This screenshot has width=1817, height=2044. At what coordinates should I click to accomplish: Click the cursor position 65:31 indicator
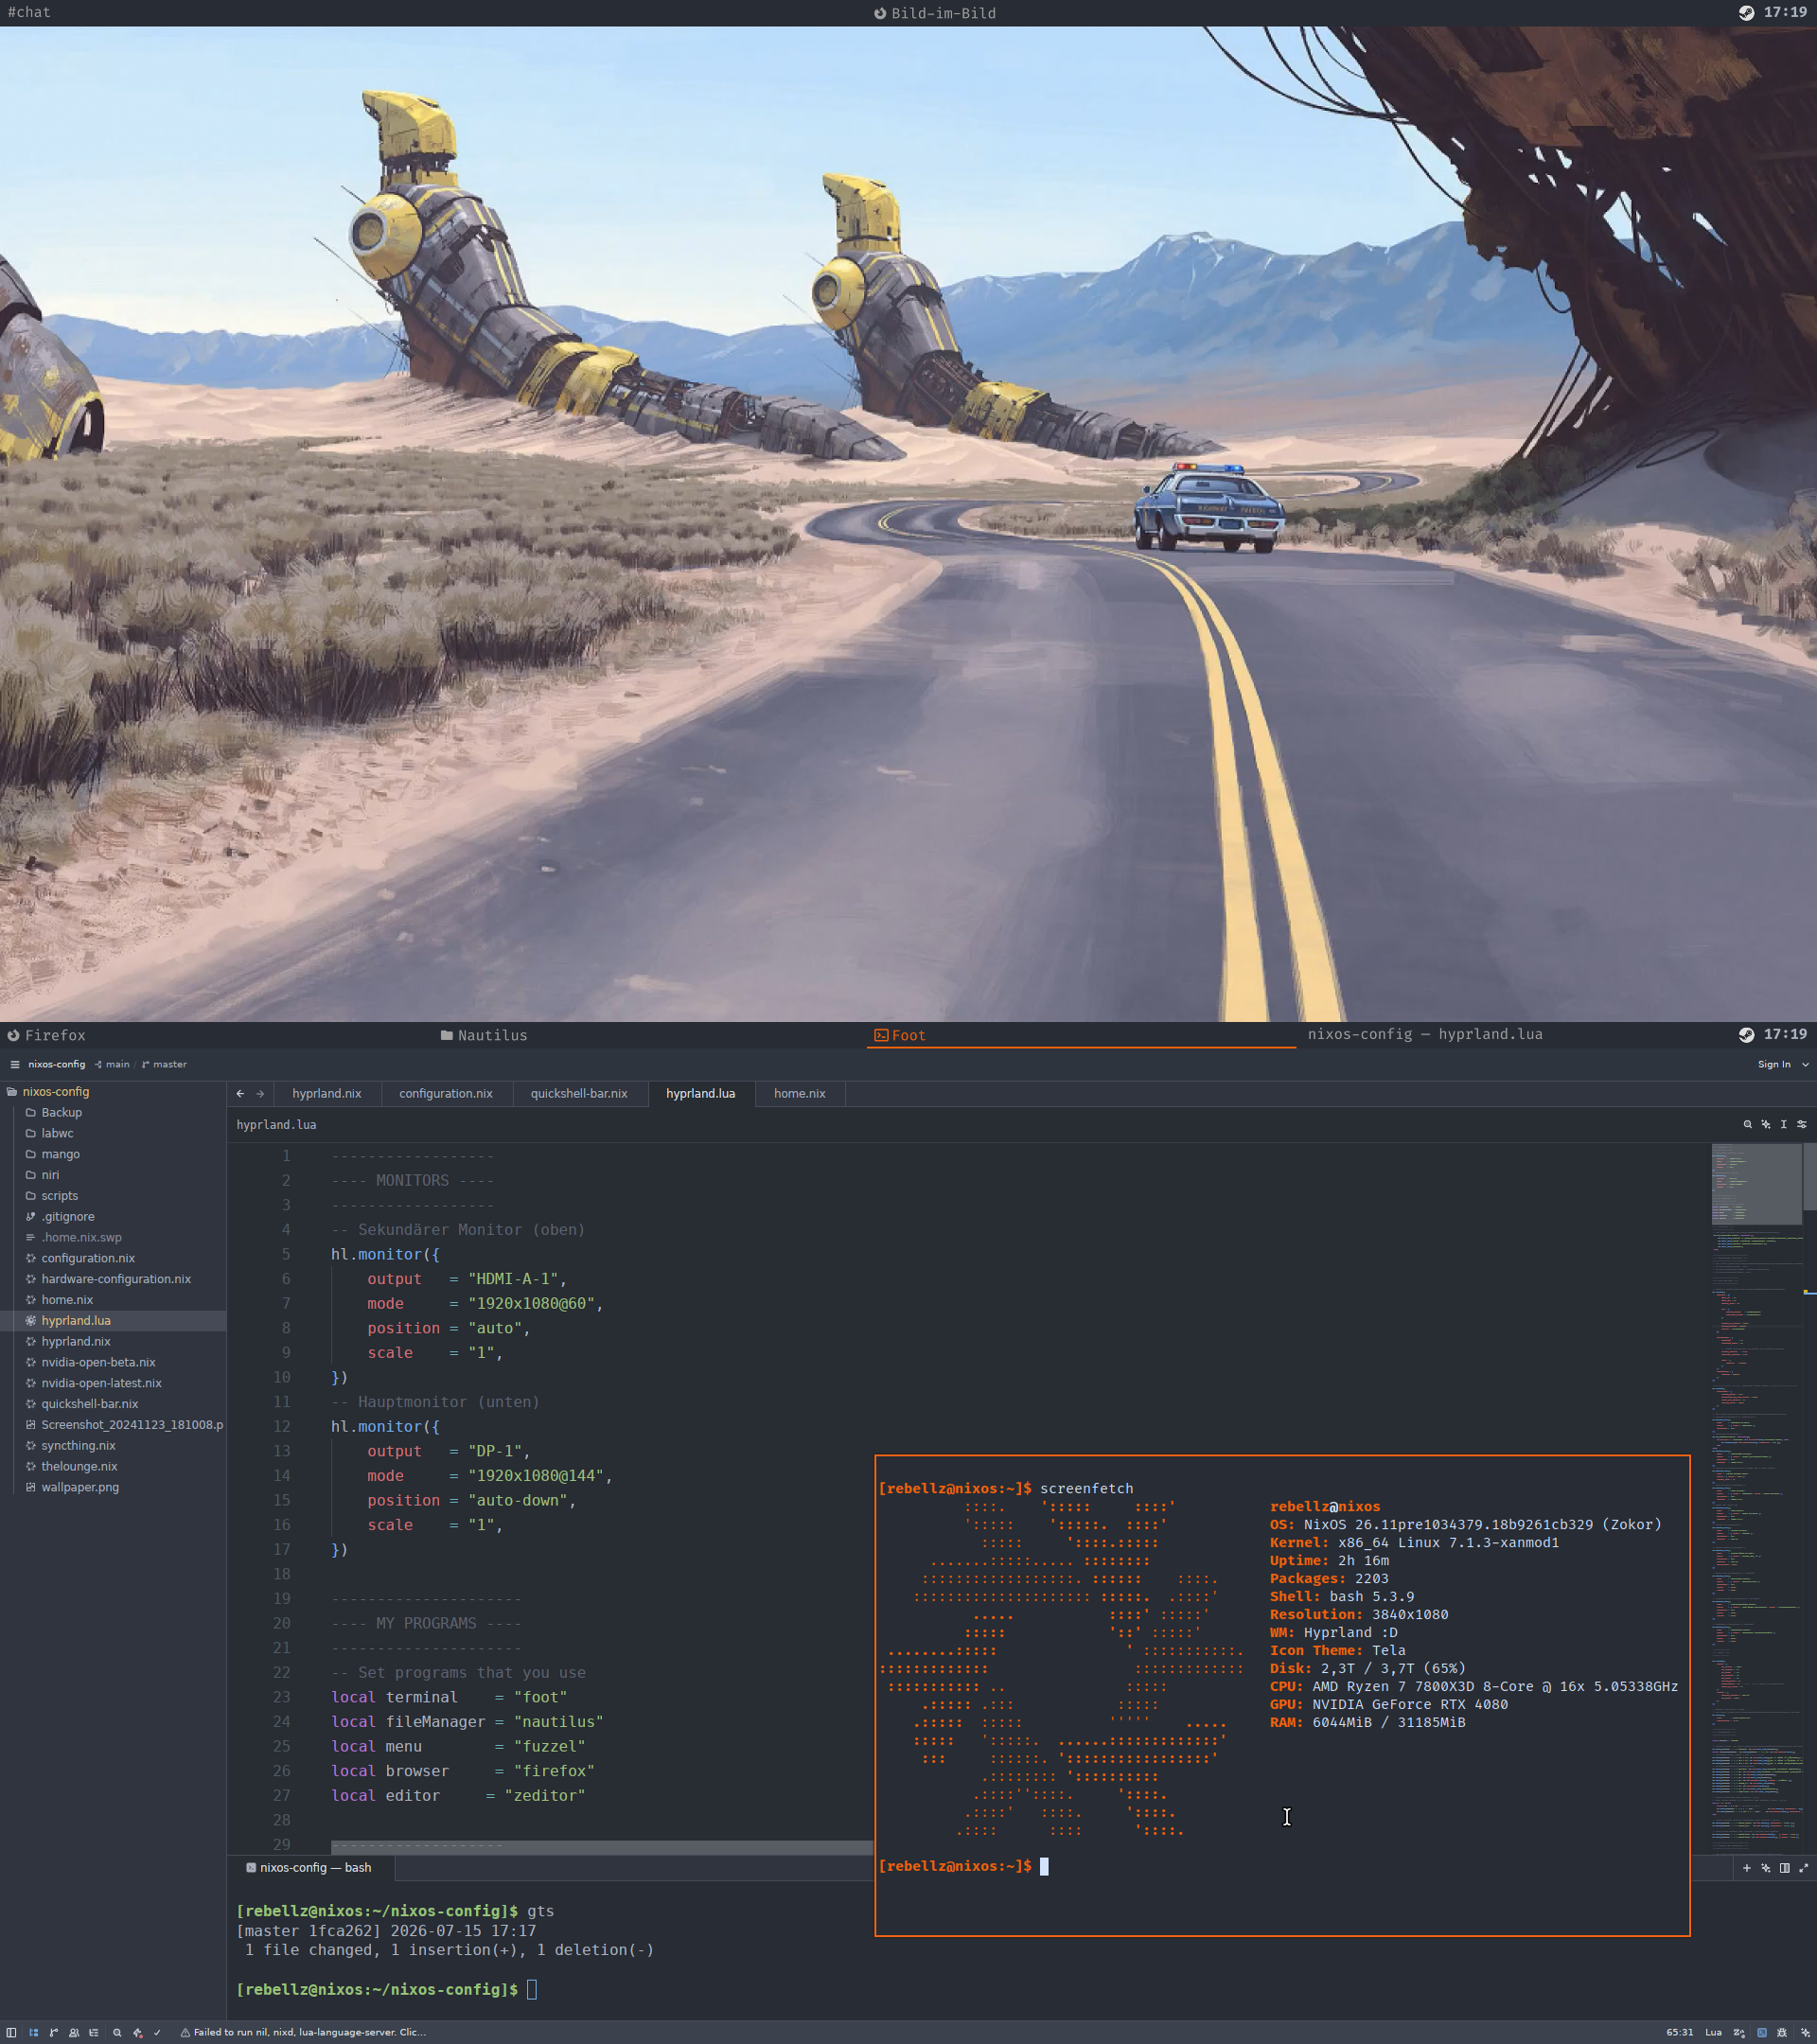point(1679,2032)
